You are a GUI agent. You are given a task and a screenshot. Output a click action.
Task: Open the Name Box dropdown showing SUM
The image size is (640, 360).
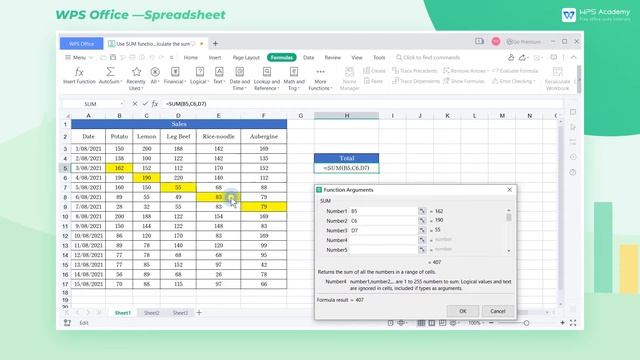(x=122, y=104)
